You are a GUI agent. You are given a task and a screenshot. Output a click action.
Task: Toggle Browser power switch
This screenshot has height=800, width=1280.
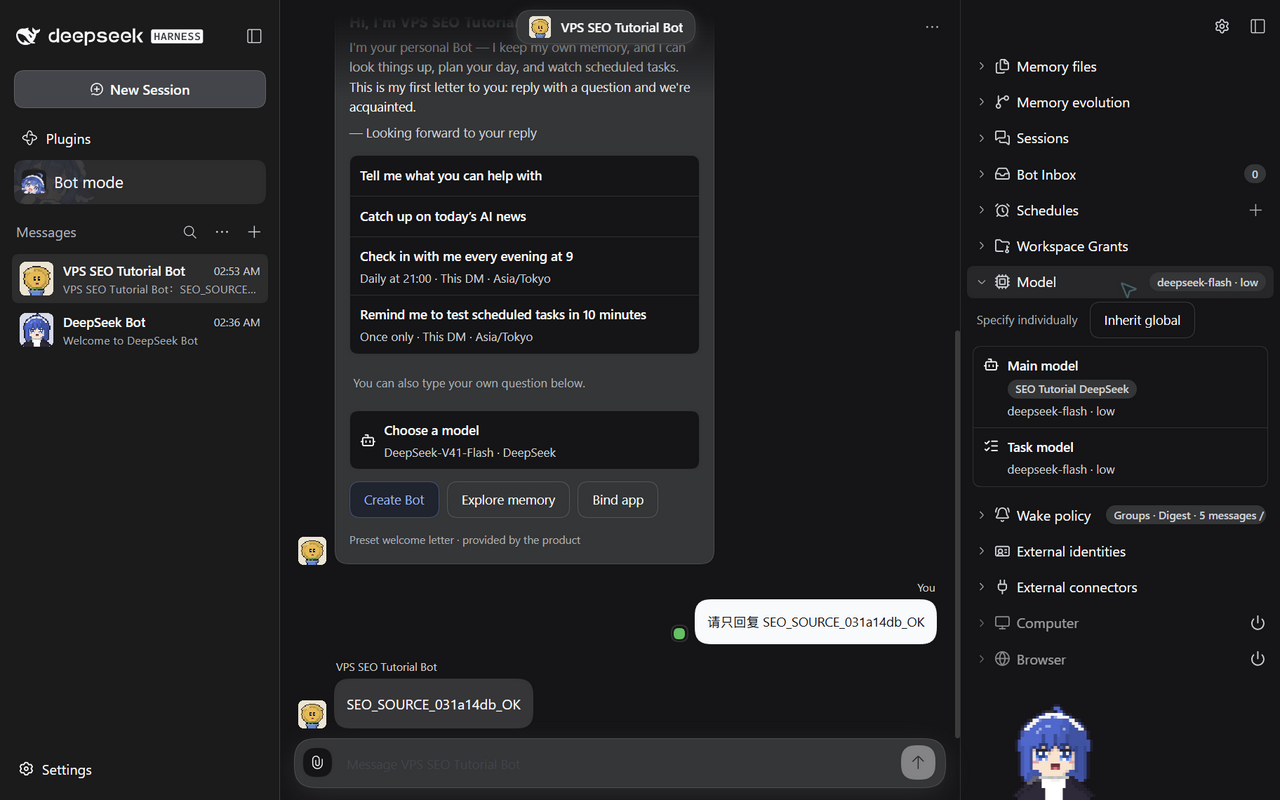[x=1258, y=659]
